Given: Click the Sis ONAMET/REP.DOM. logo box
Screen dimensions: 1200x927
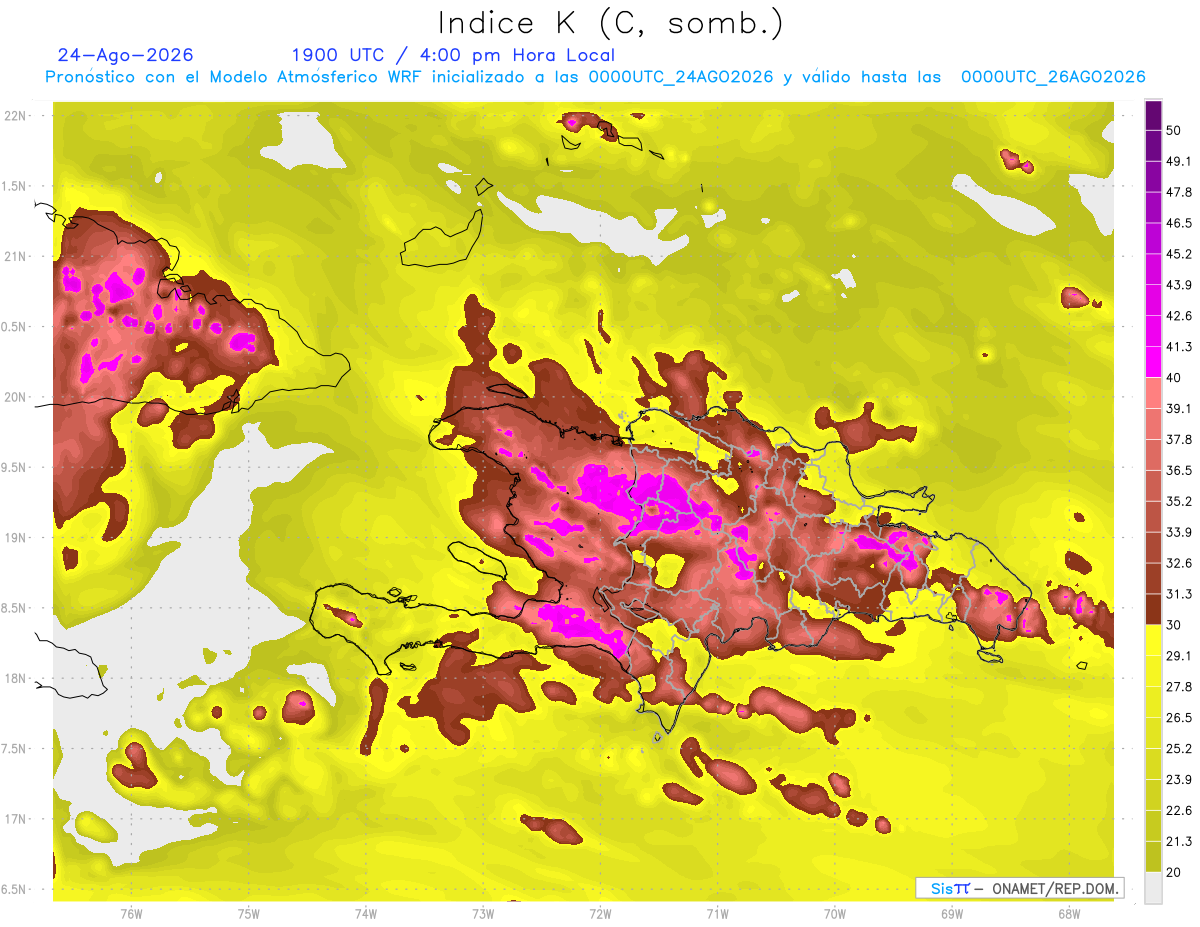Looking at the screenshot, I should (1019, 888).
